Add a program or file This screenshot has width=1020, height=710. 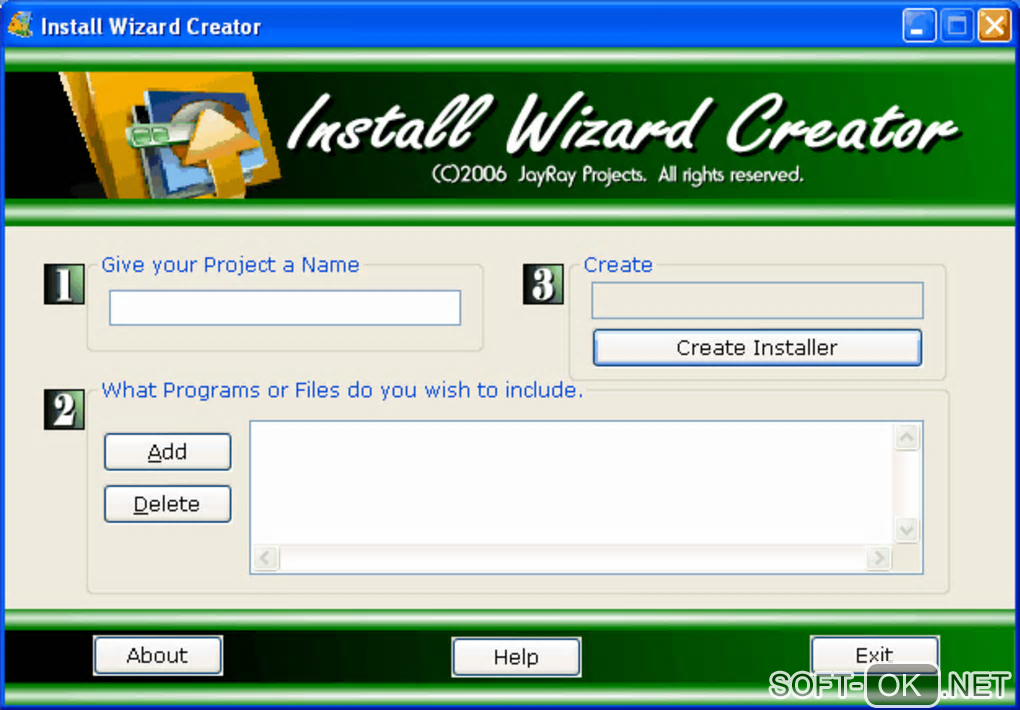[x=167, y=452]
